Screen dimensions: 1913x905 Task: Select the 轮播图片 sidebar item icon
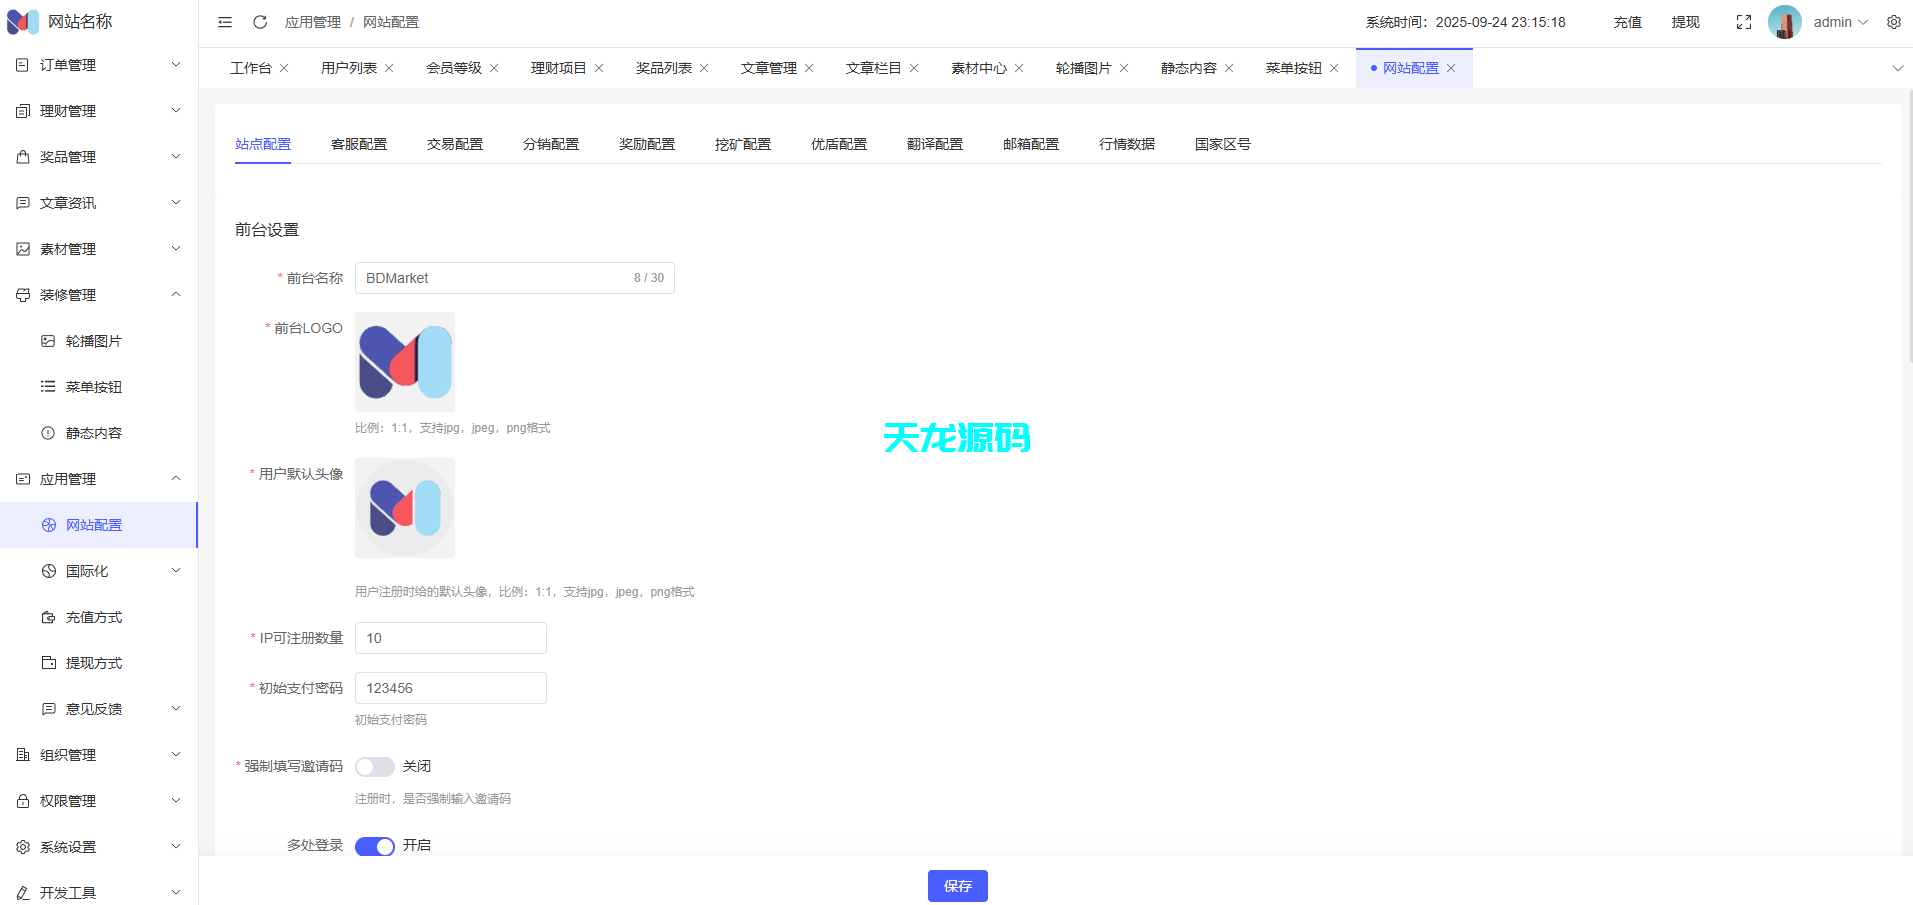(47, 340)
